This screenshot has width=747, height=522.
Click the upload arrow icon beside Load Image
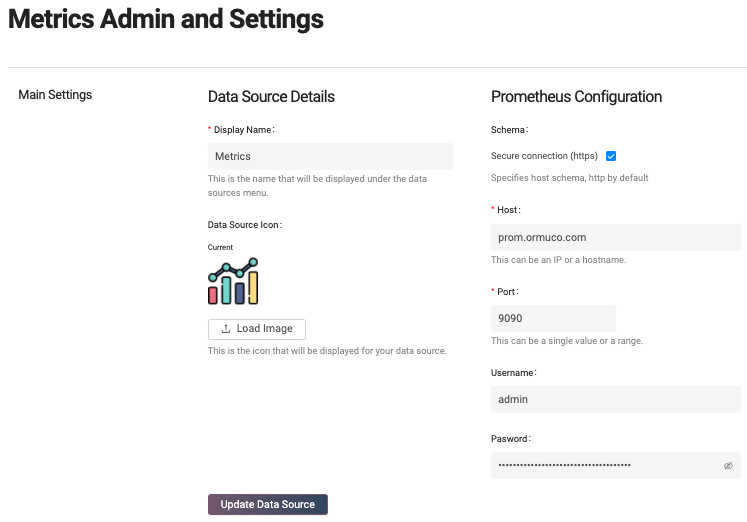226,329
